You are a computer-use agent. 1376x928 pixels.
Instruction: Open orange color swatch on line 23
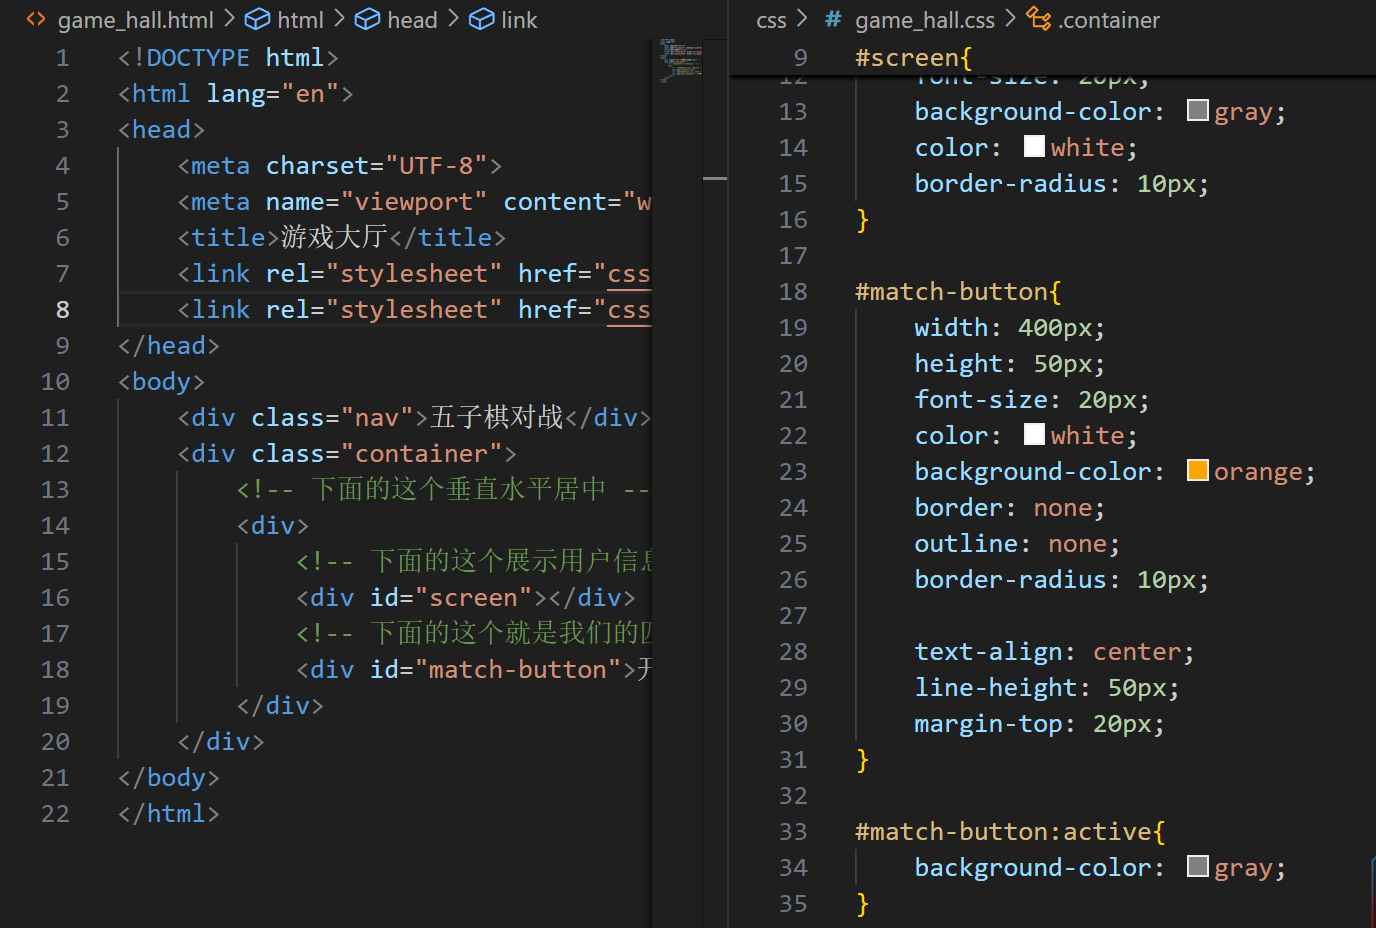pyautogui.click(x=1198, y=470)
